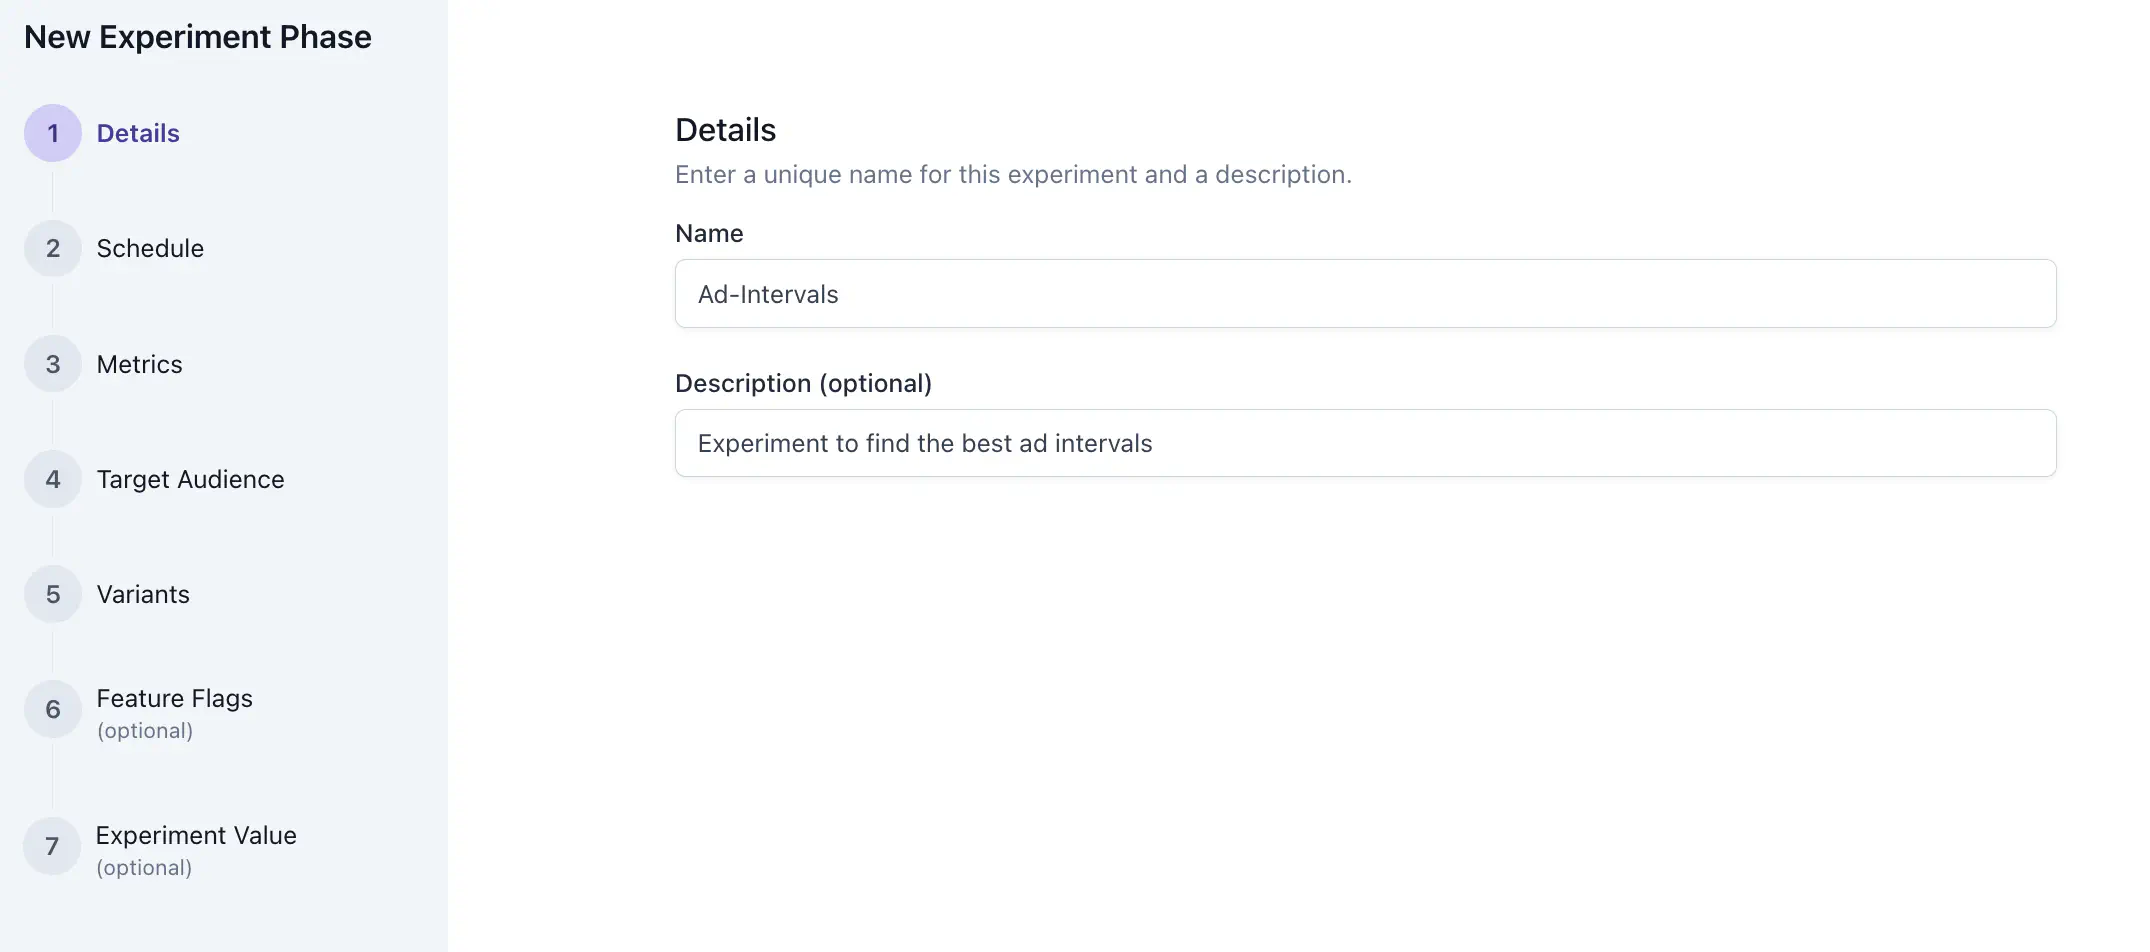Click into the Description text field

(x=1365, y=443)
